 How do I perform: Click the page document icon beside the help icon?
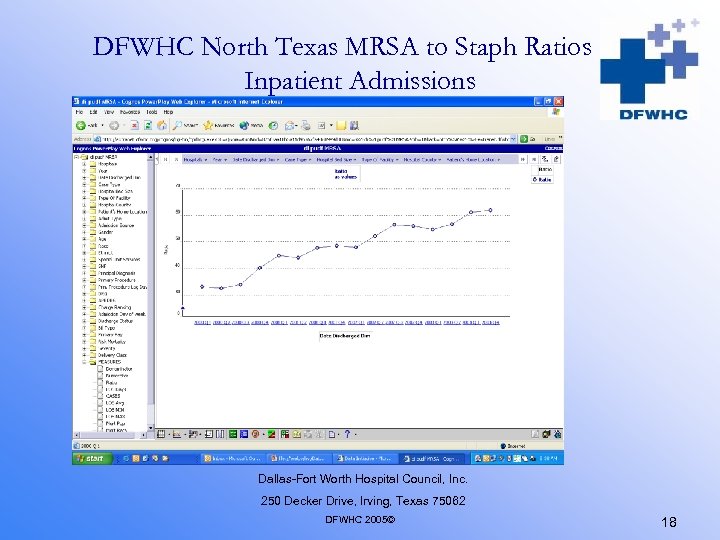(332, 434)
